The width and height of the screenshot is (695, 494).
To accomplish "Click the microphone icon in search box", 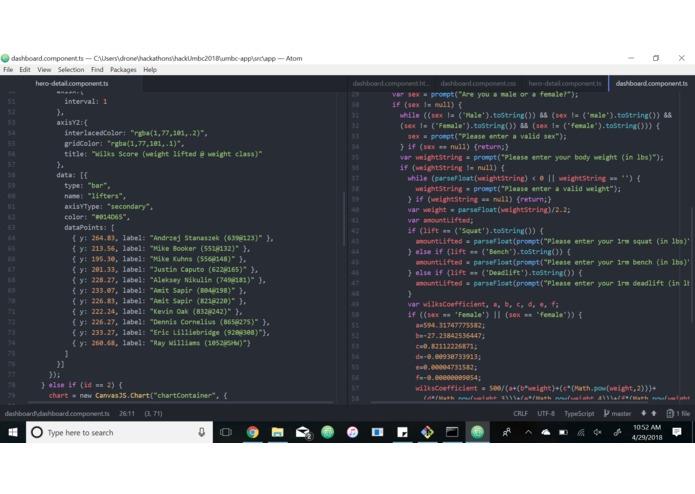I will (202, 432).
